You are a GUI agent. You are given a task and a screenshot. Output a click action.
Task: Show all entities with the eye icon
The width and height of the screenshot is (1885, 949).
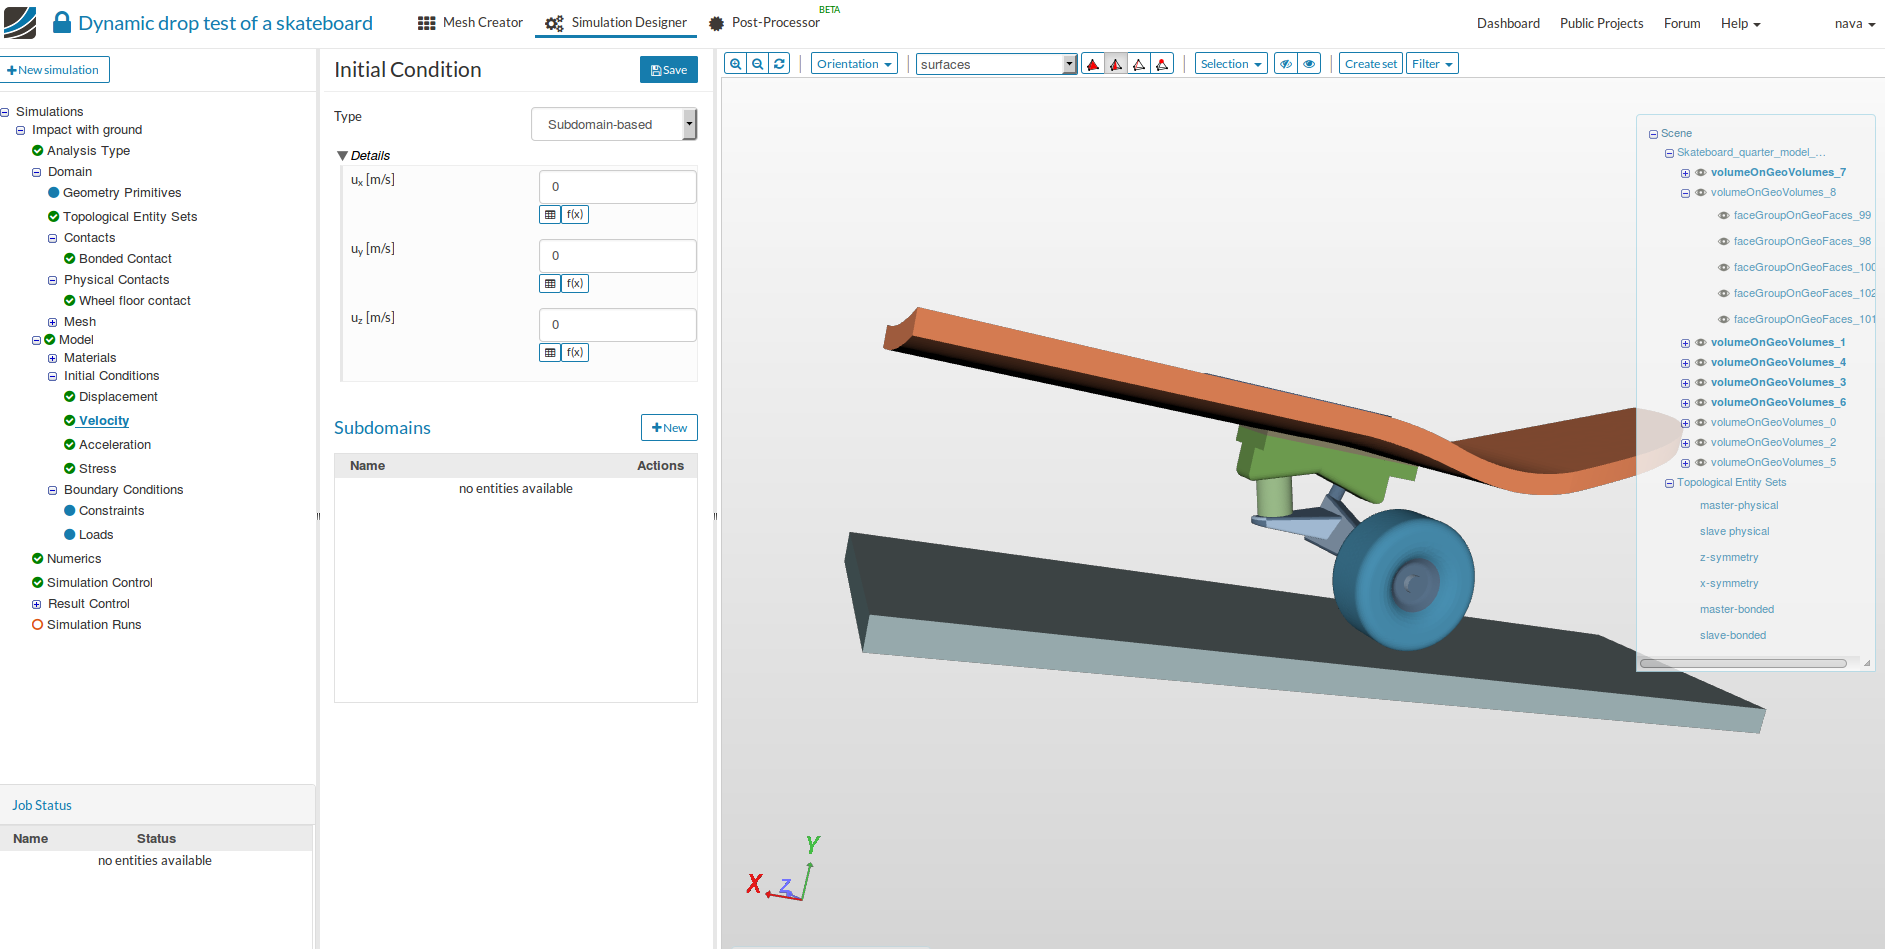click(x=1309, y=64)
